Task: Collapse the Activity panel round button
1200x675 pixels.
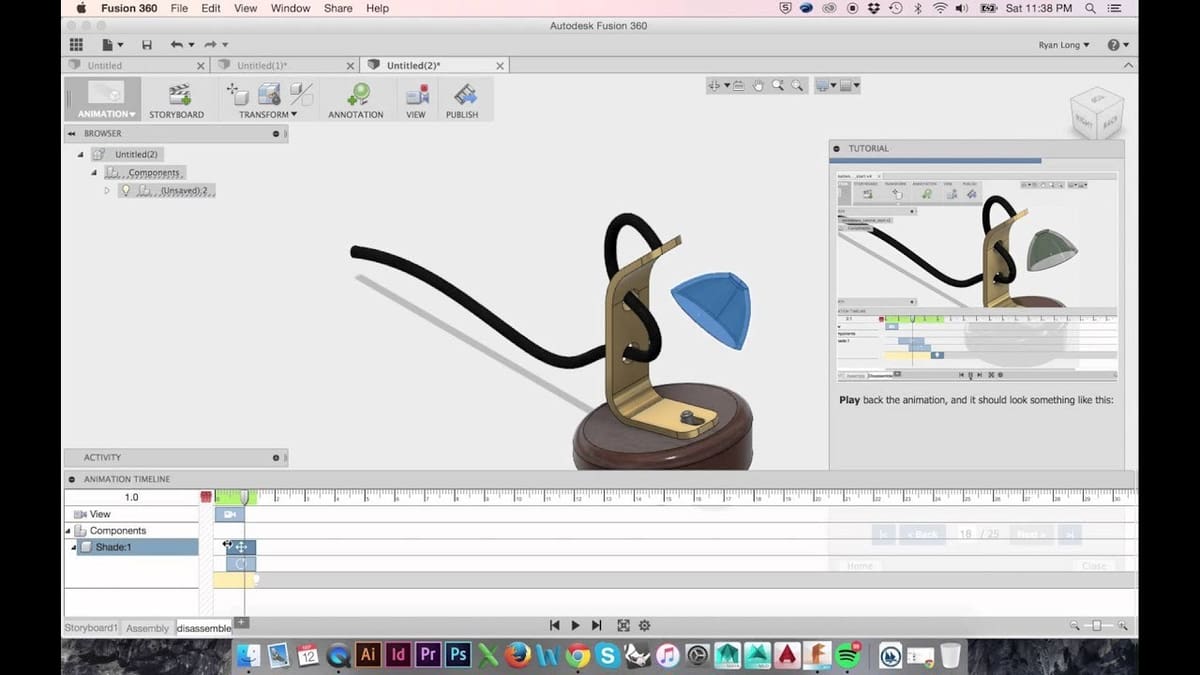Action: [x=276, y=457]
